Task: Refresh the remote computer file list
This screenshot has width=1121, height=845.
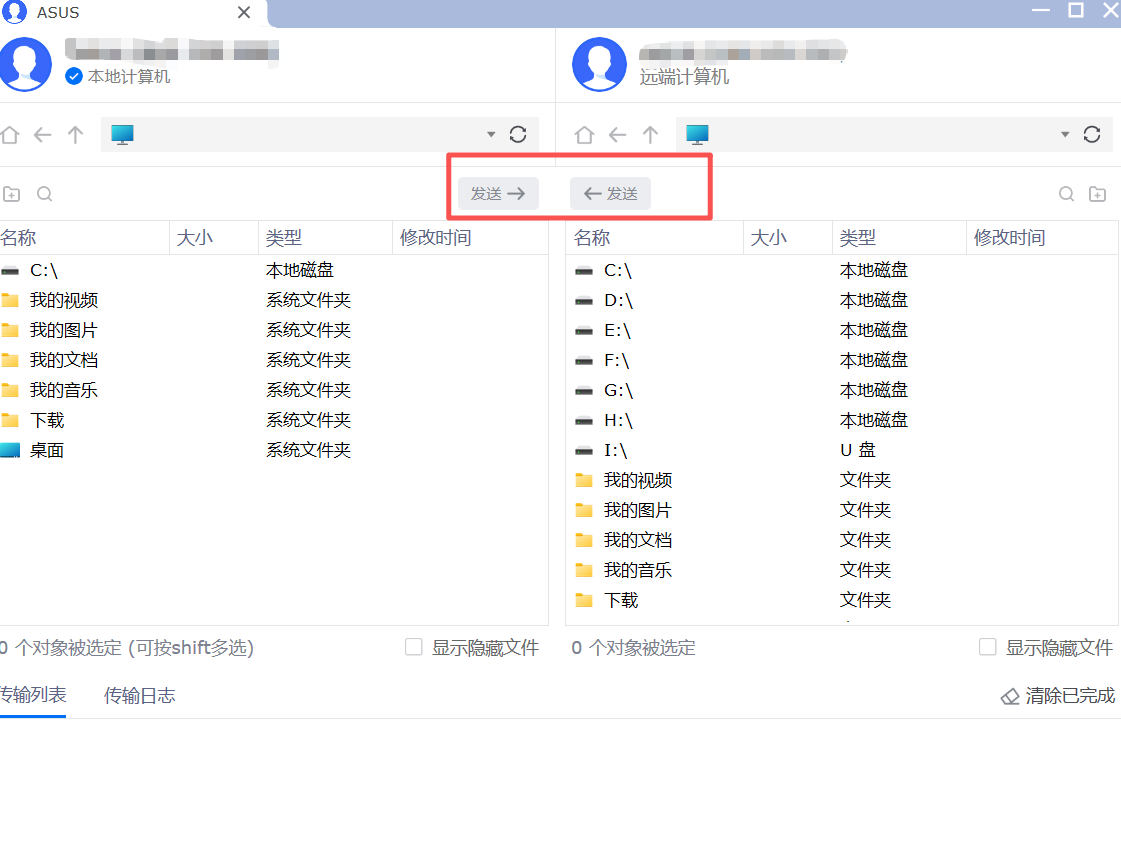Action: coord(1092,134)
